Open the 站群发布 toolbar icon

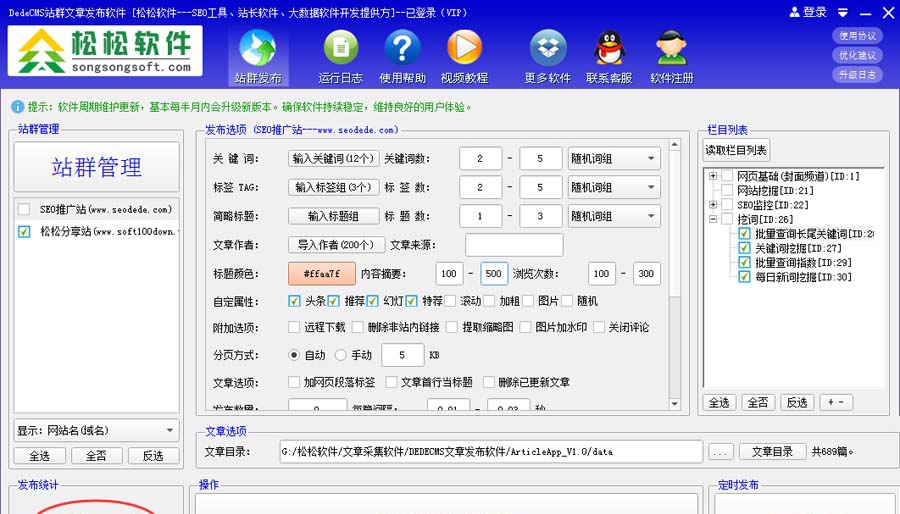(x=258, y=56)
